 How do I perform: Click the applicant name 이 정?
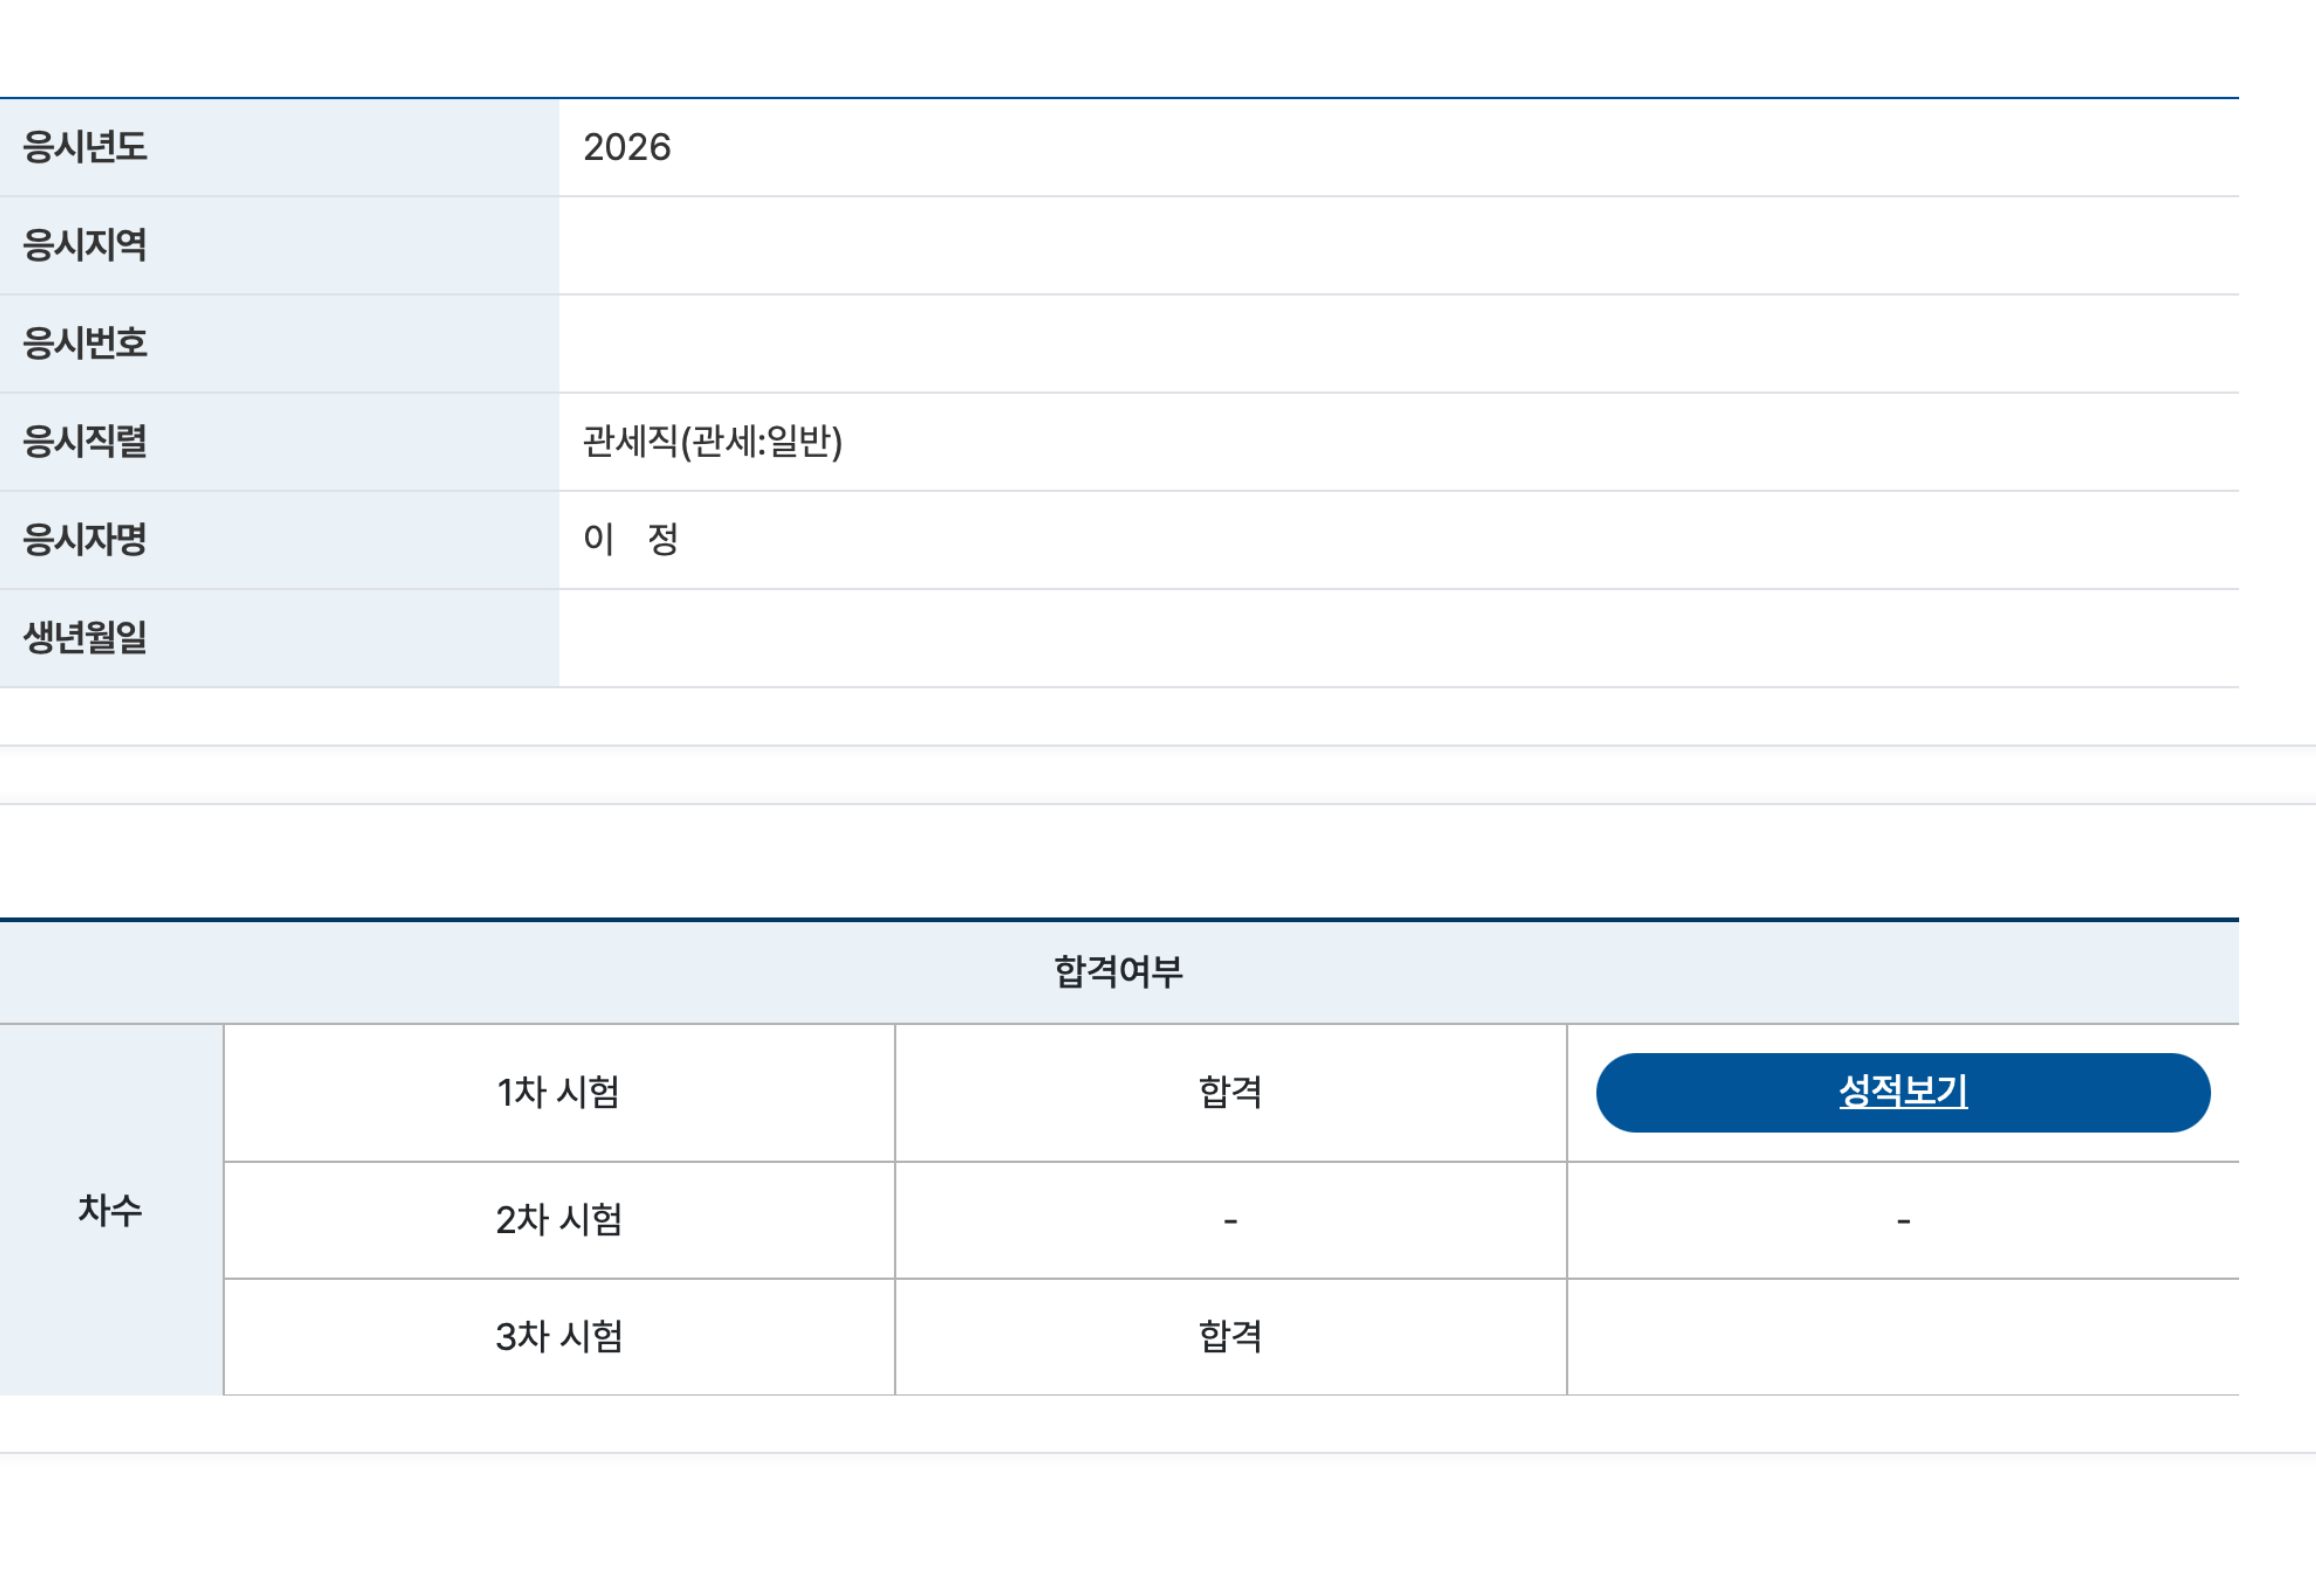point(631,539)
